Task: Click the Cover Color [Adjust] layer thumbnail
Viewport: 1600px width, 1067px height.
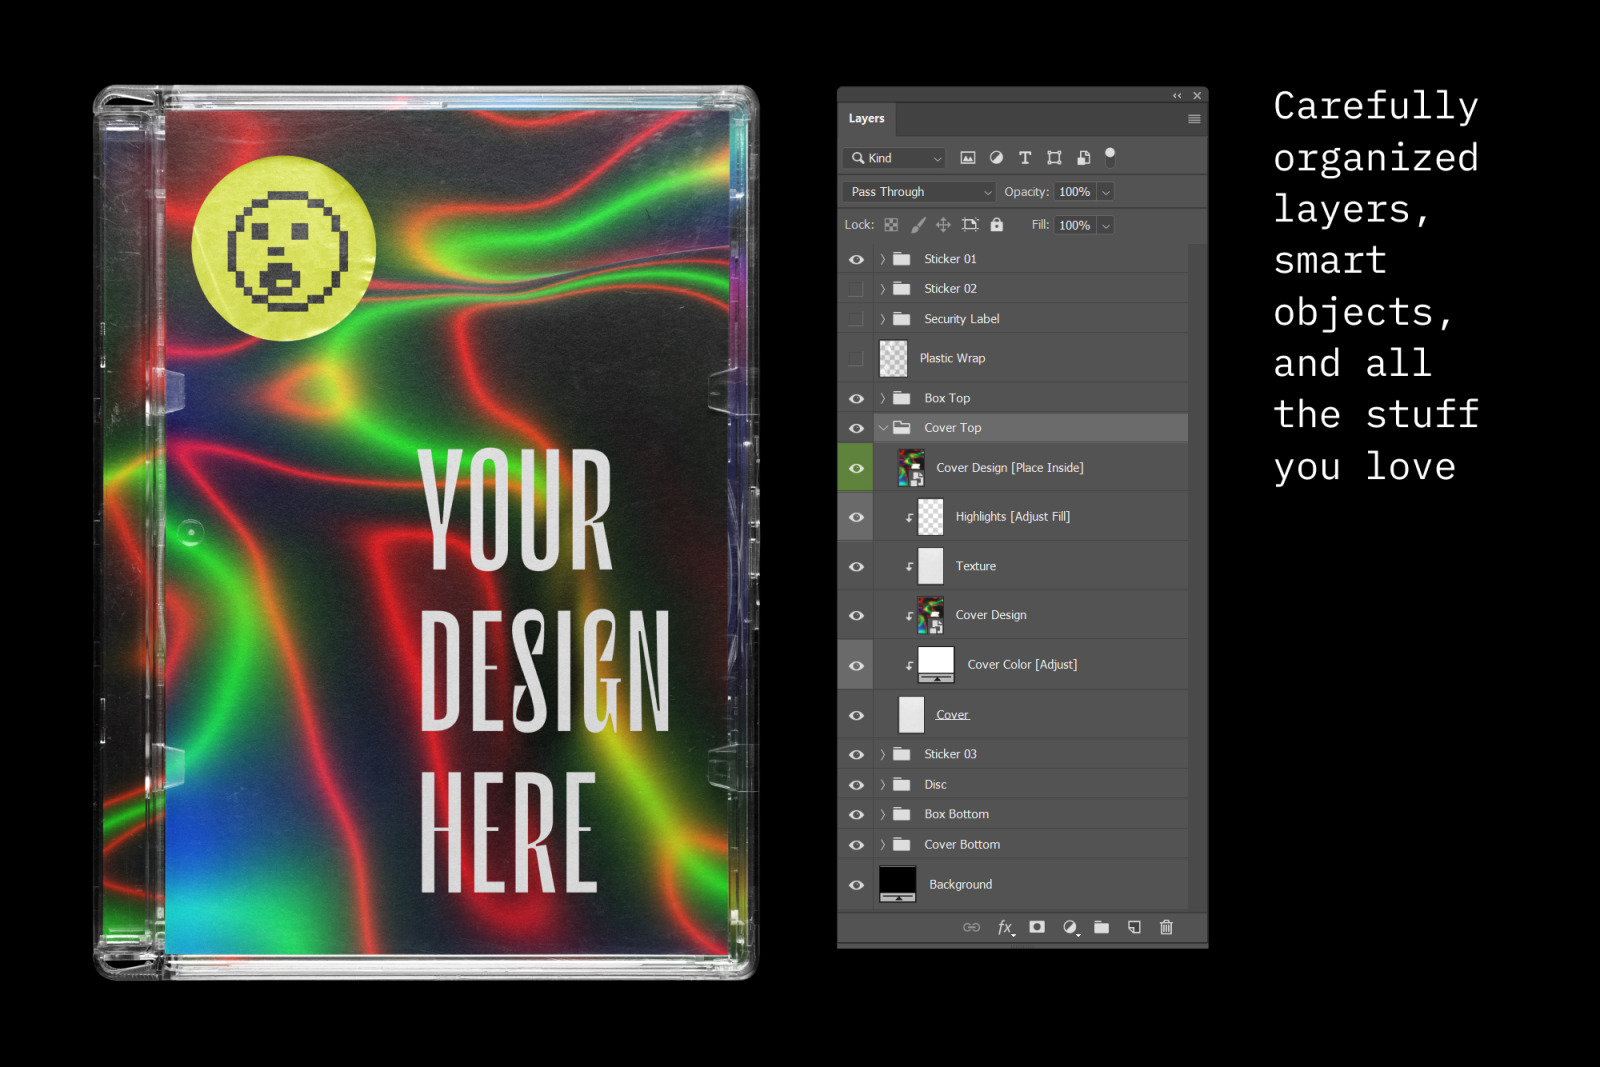Action: [x=936, y=664]
